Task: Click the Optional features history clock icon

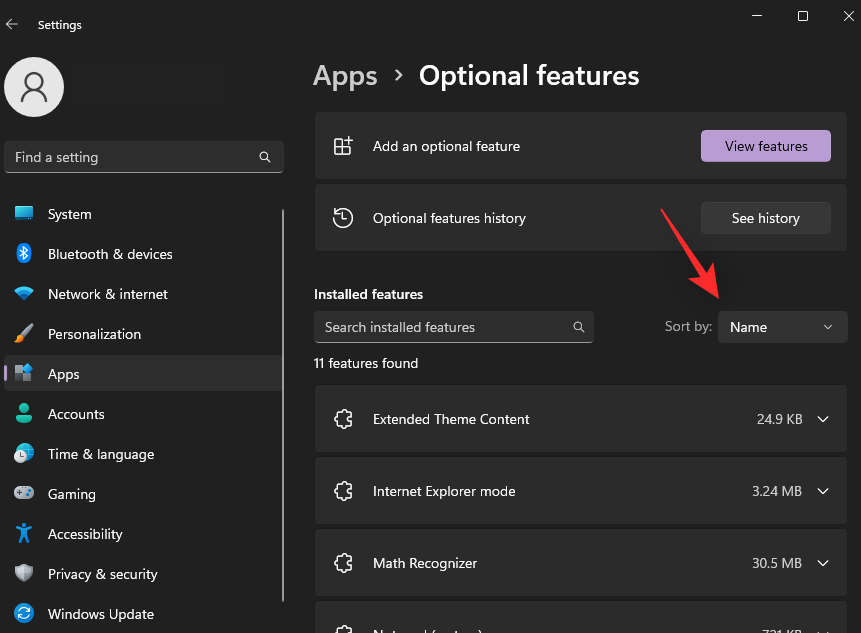Action: pyautogui.click(x=343, y=218)
